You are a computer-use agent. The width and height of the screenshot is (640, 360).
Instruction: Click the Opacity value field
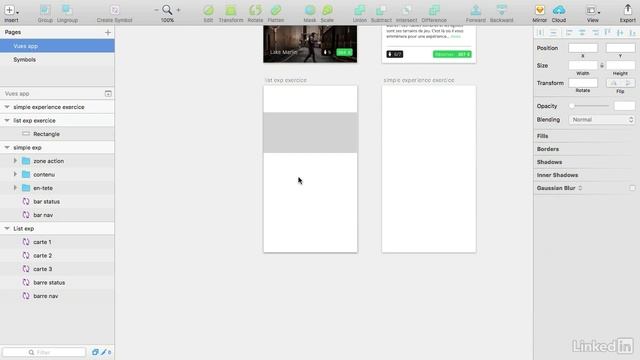pyautogui.click(x=624, y=106)
